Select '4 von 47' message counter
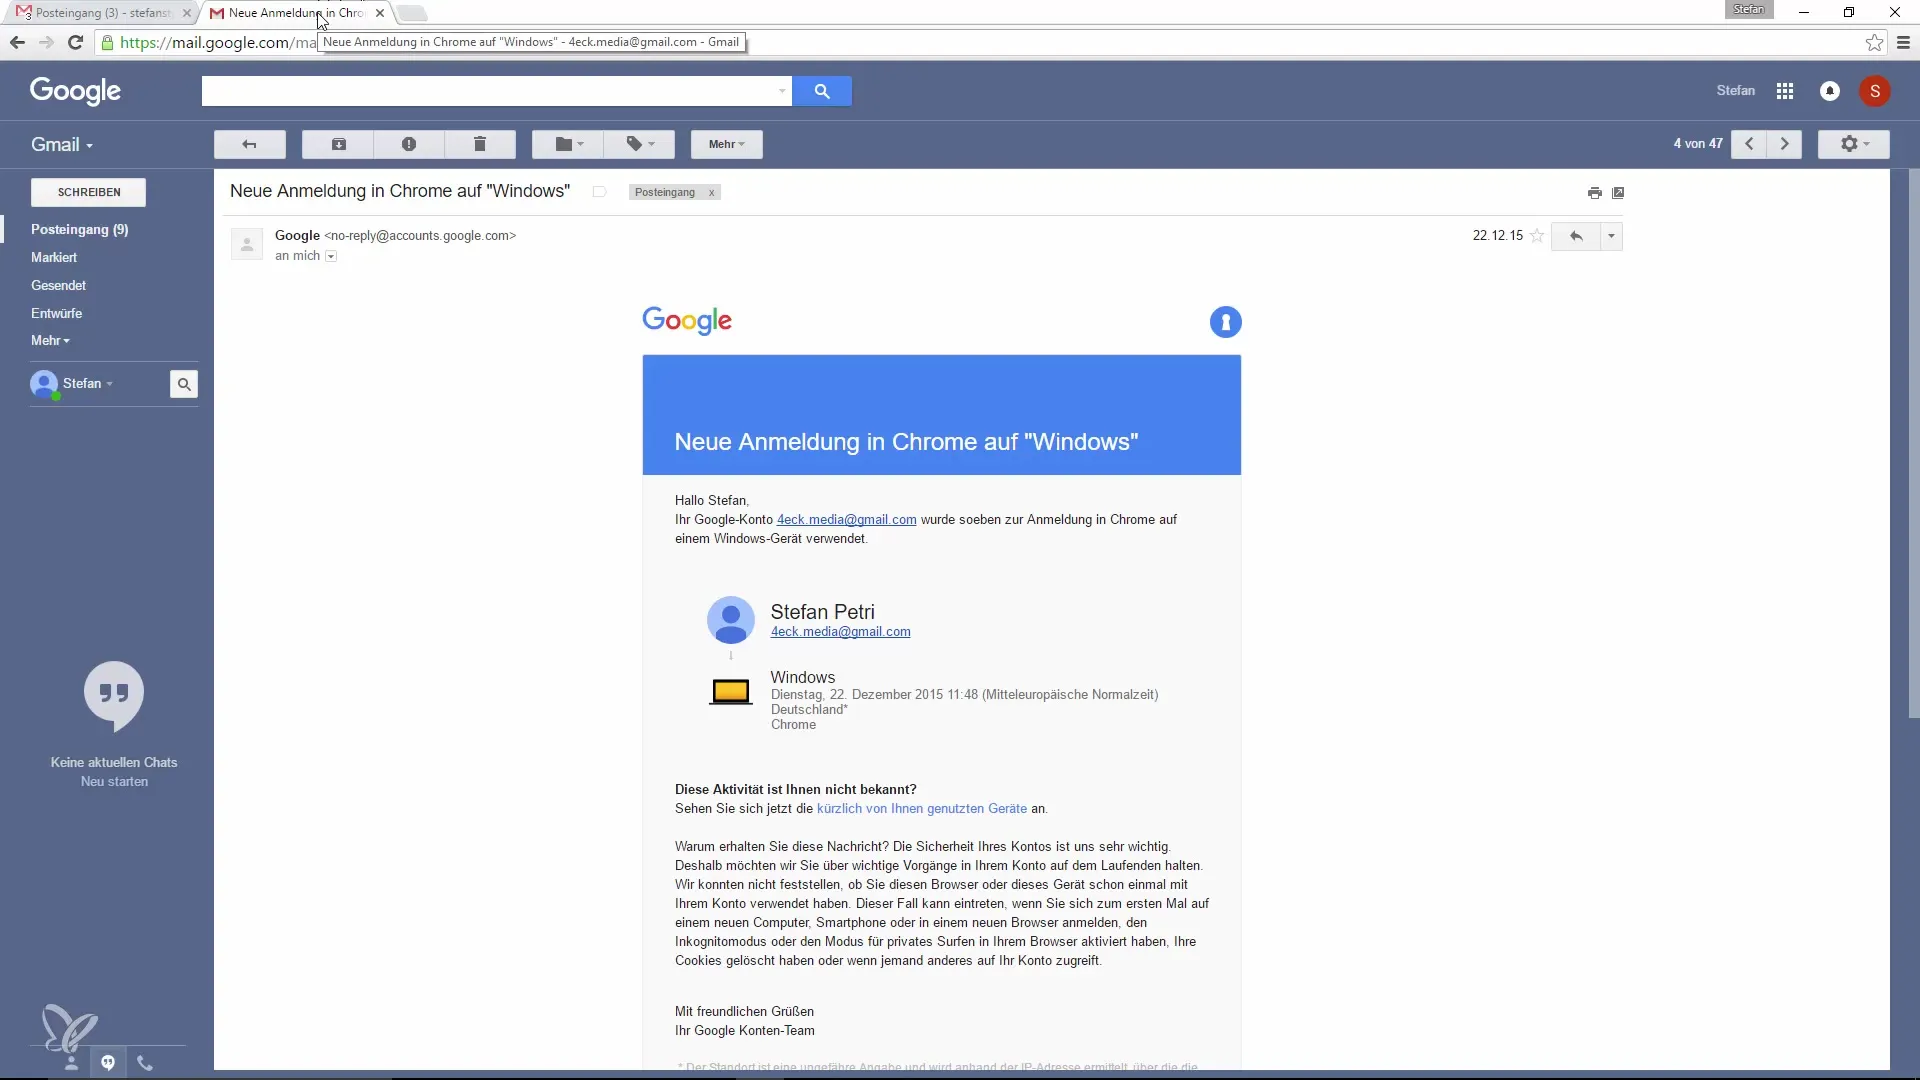 click(1698, 145)
